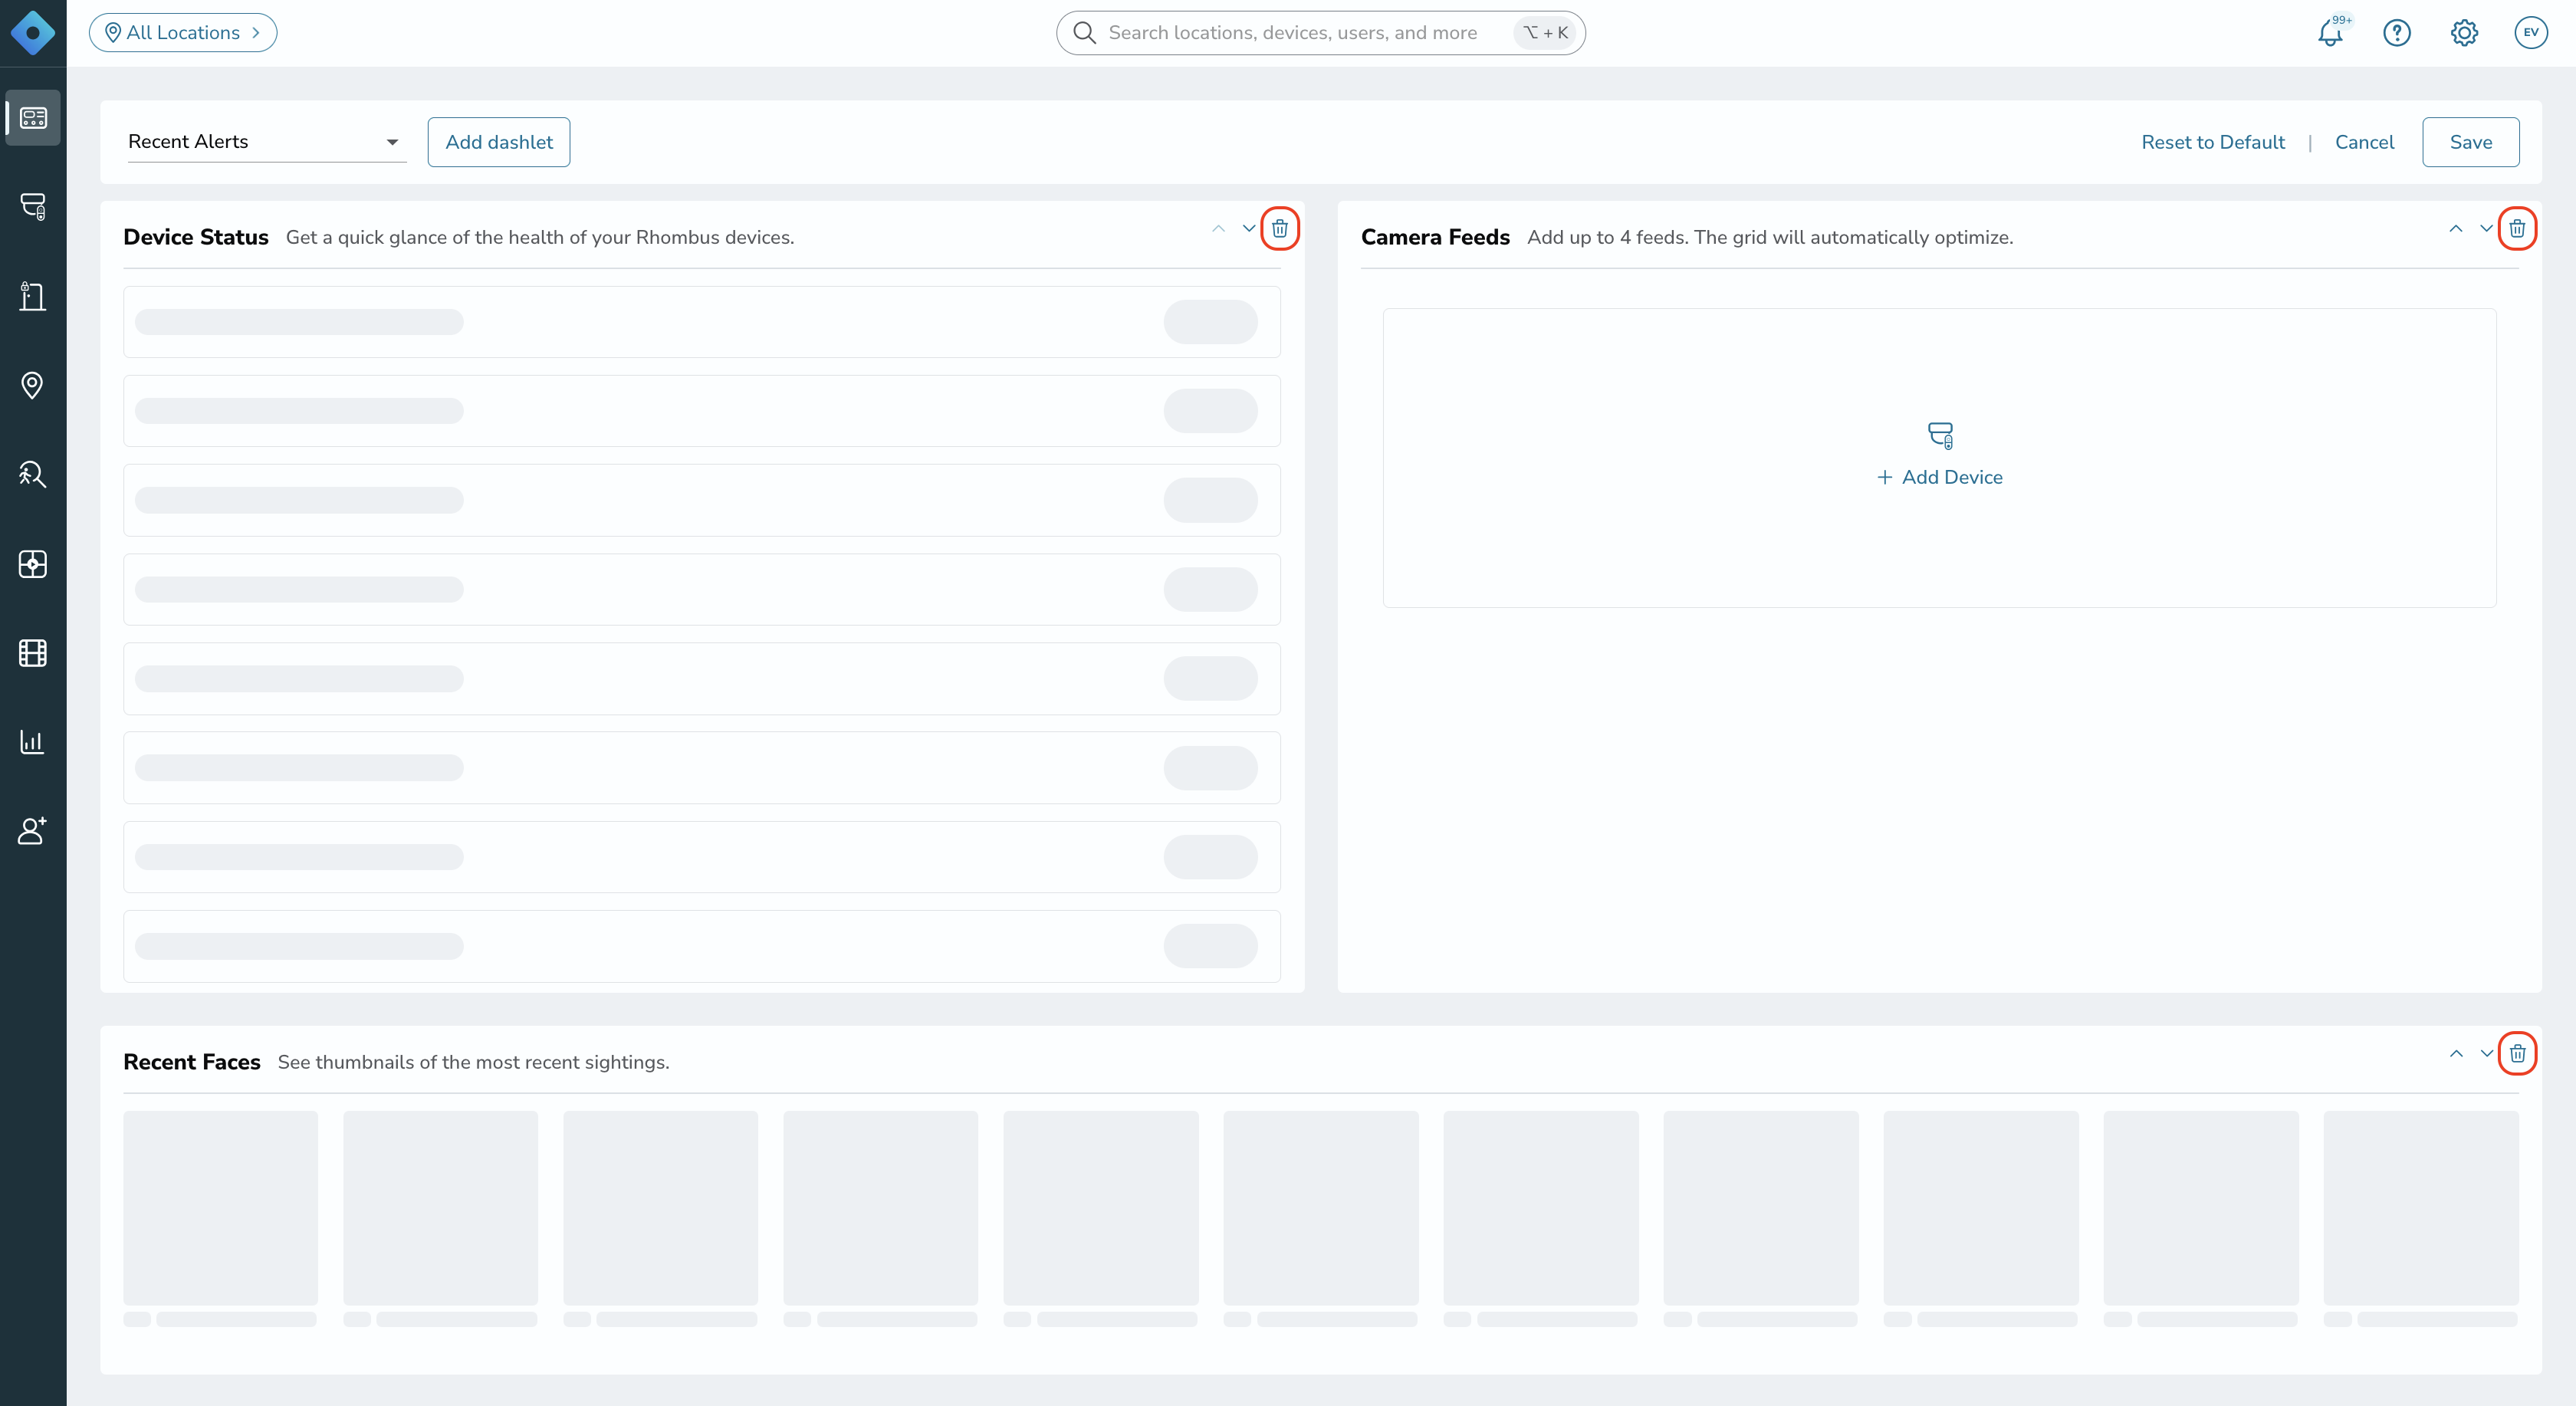Click Reset to Default link

coord(2213,142)
